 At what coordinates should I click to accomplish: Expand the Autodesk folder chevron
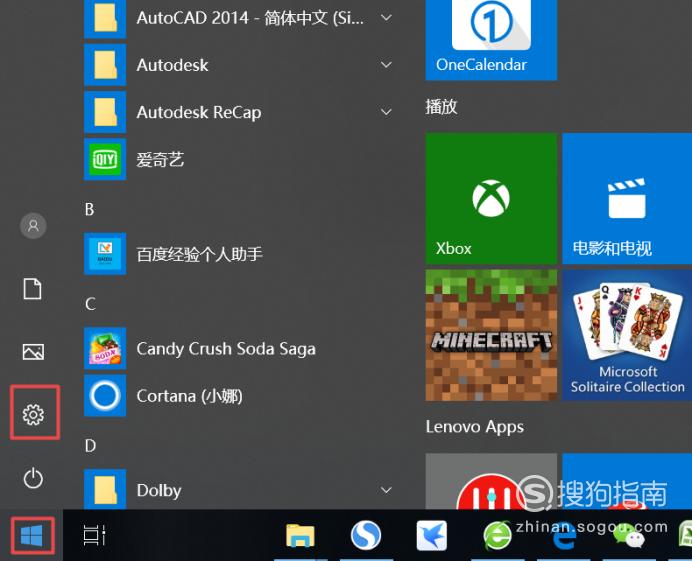pos(386,65)
